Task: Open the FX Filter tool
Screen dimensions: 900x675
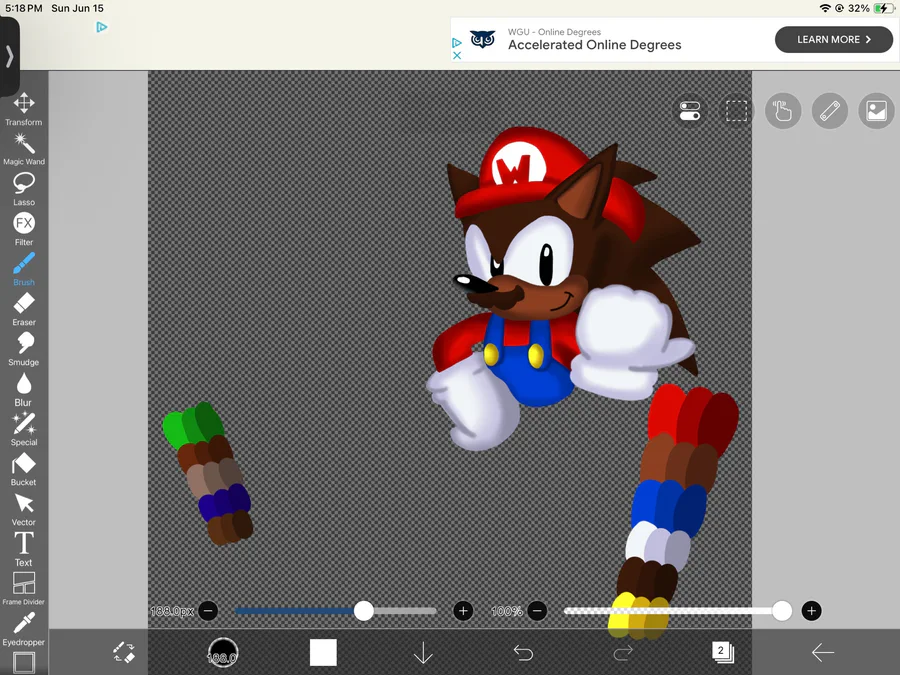Action: [x=24, y=229]
